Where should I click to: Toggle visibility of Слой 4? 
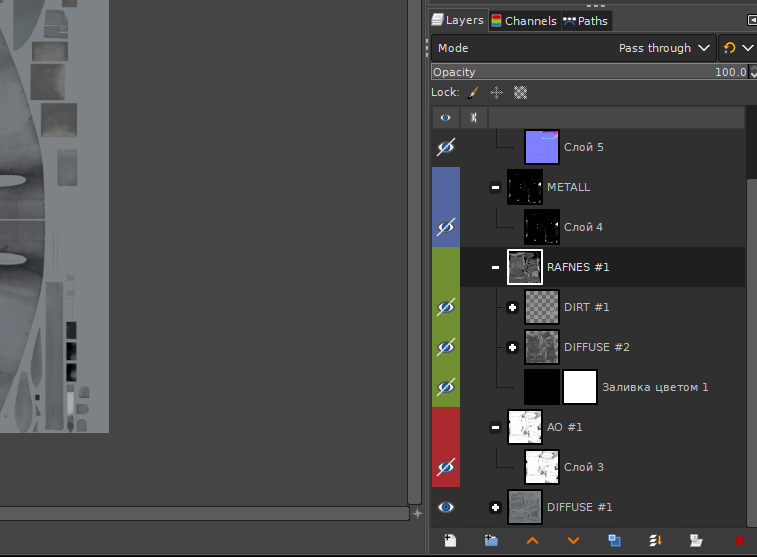[x=446, y=227]
